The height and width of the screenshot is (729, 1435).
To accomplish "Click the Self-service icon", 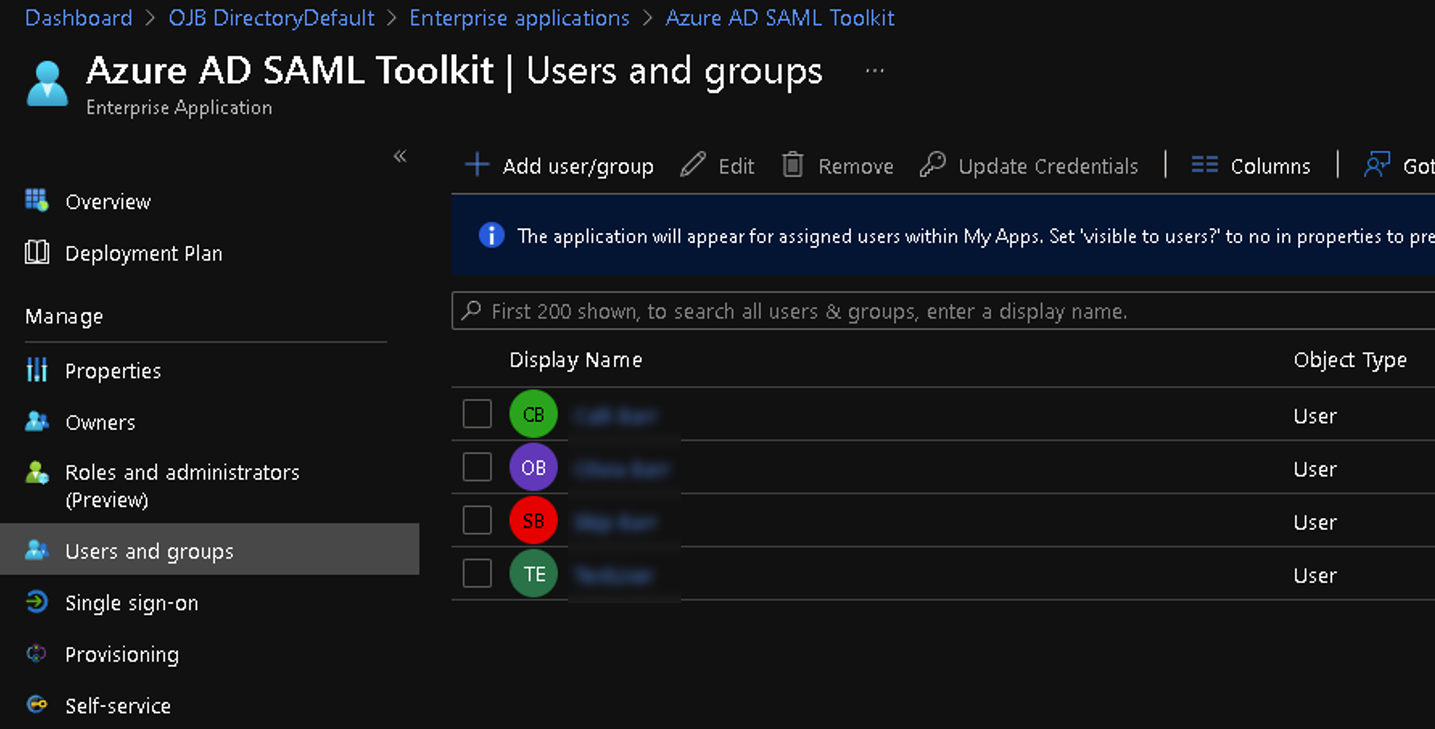I will (37, 705).
